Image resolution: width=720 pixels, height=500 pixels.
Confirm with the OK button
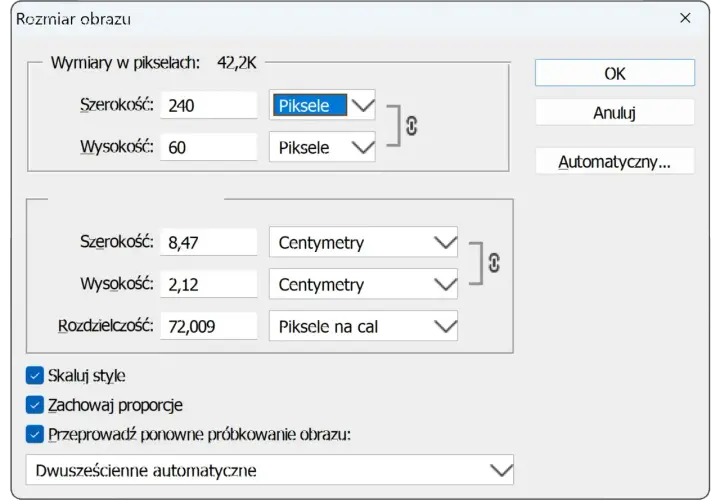(615, 73)
